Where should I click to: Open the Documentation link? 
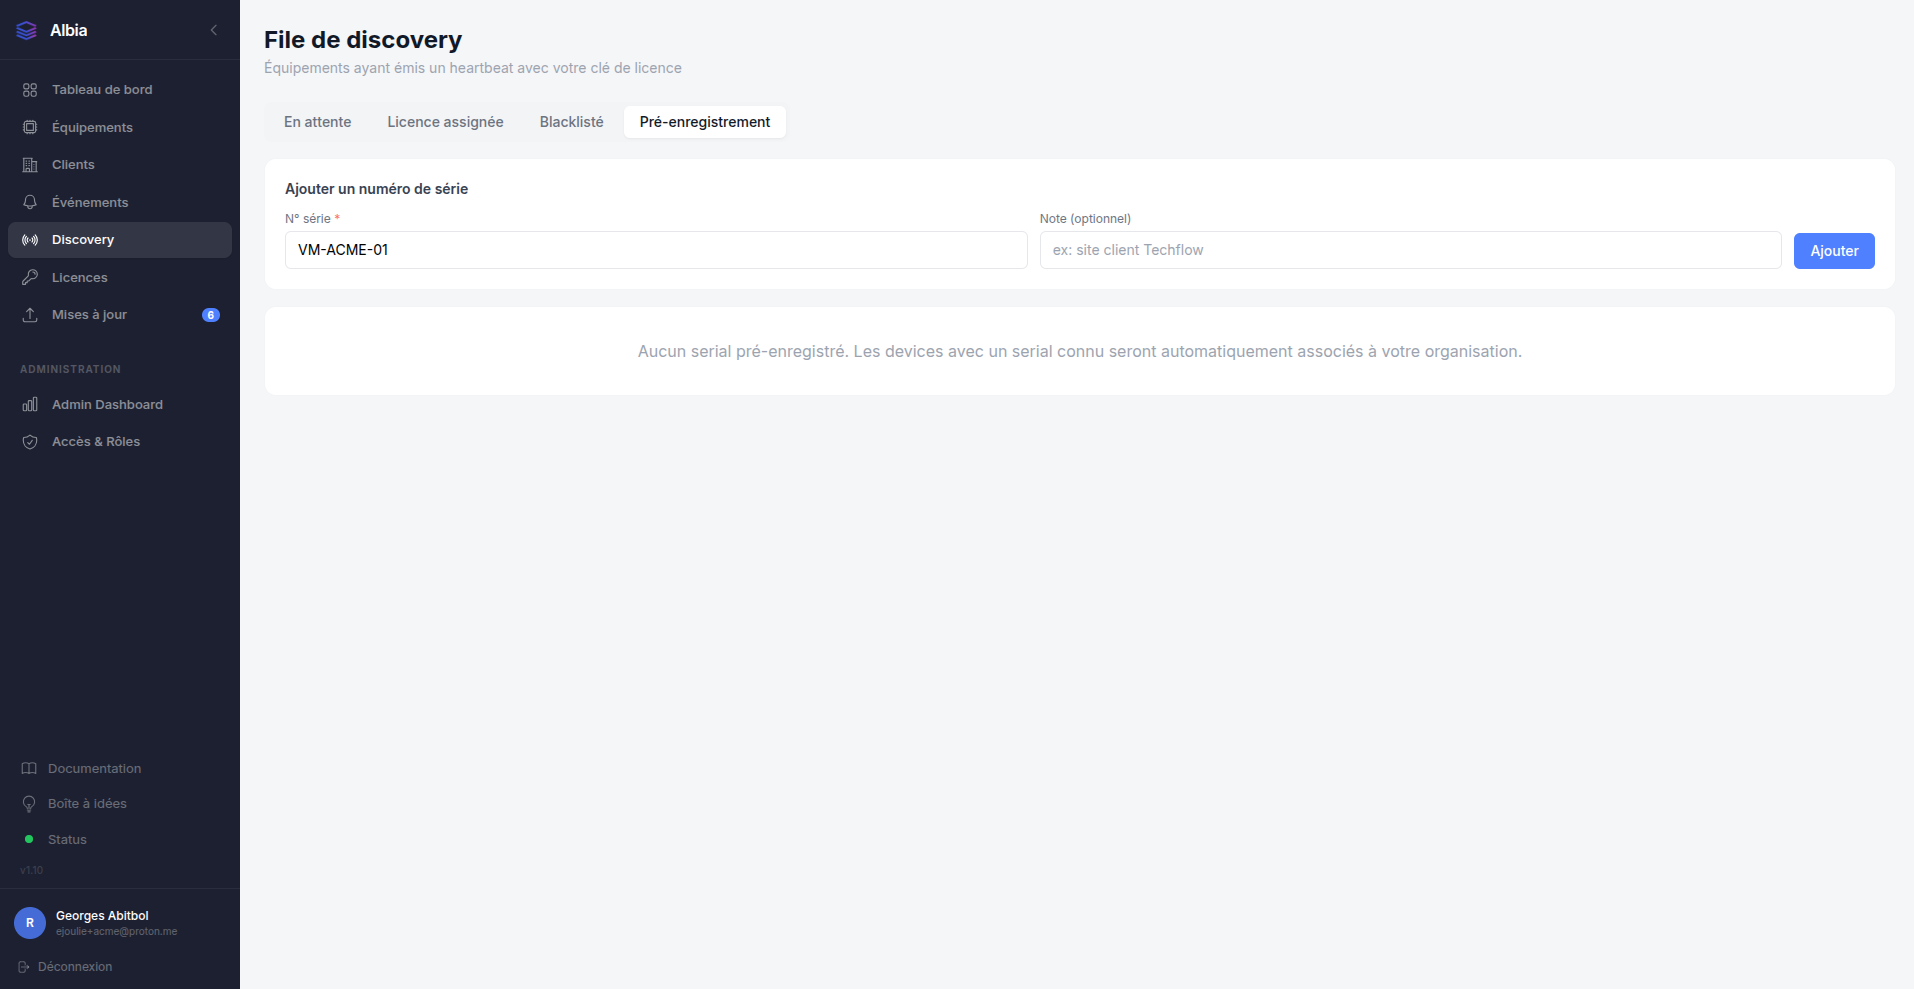(120, 768)
